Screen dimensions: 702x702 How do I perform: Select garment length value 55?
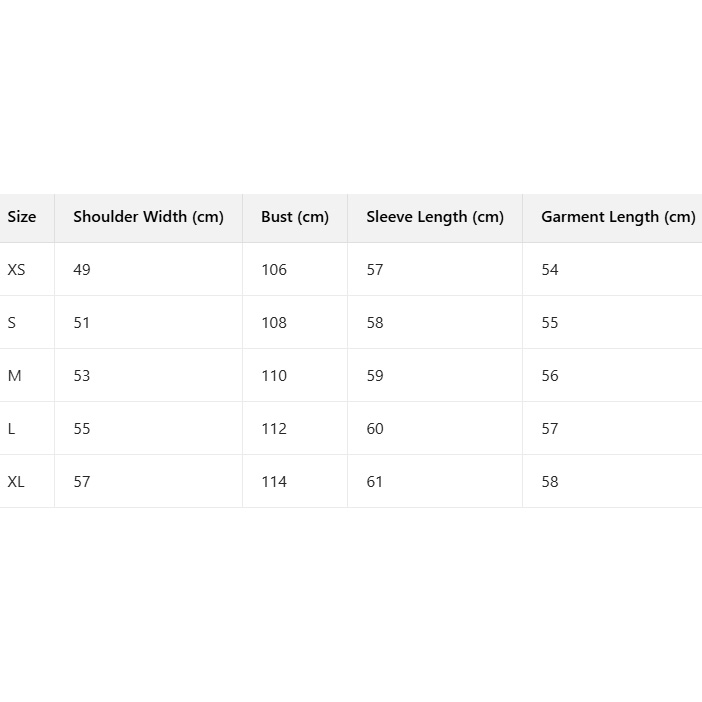click(x=550, y=323)
